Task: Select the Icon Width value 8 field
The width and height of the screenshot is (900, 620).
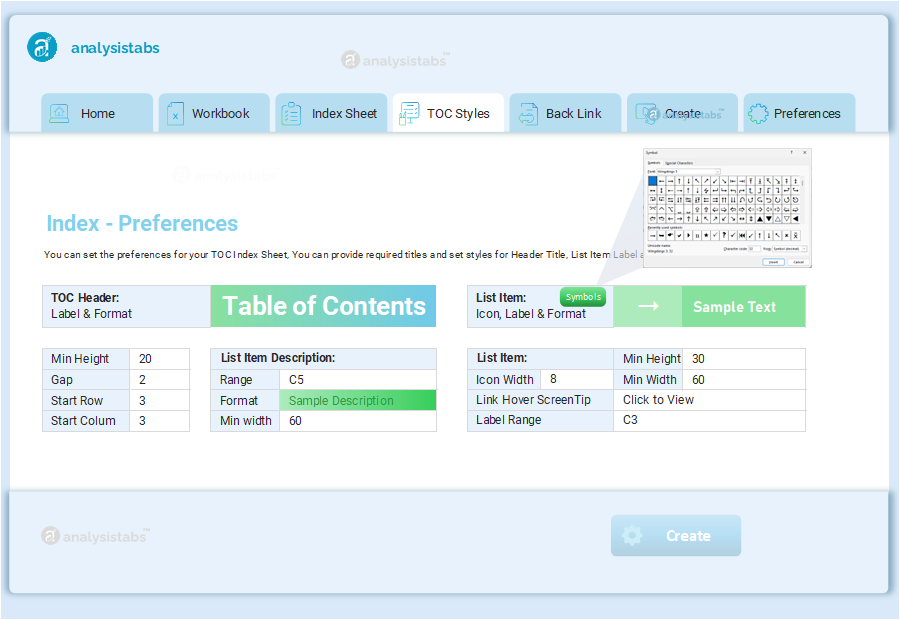Action: 577,379
